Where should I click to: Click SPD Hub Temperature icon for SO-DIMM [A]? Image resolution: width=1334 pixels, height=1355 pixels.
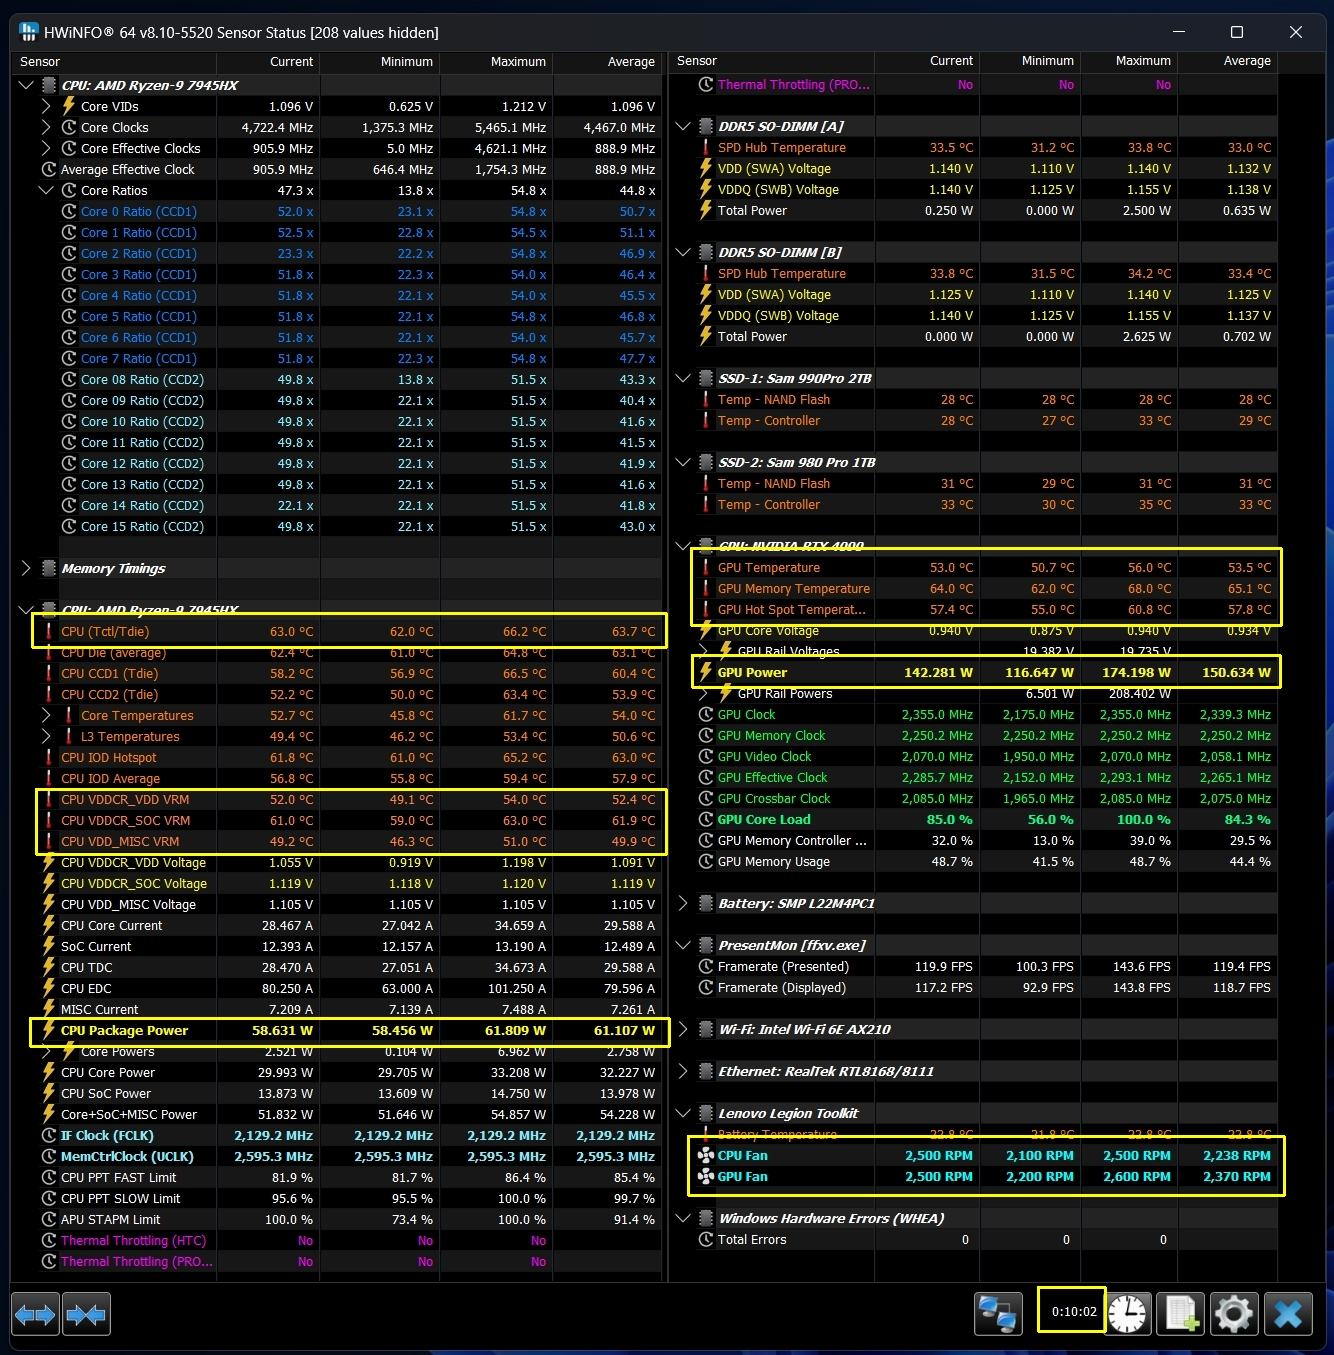(x=706, y=147)
